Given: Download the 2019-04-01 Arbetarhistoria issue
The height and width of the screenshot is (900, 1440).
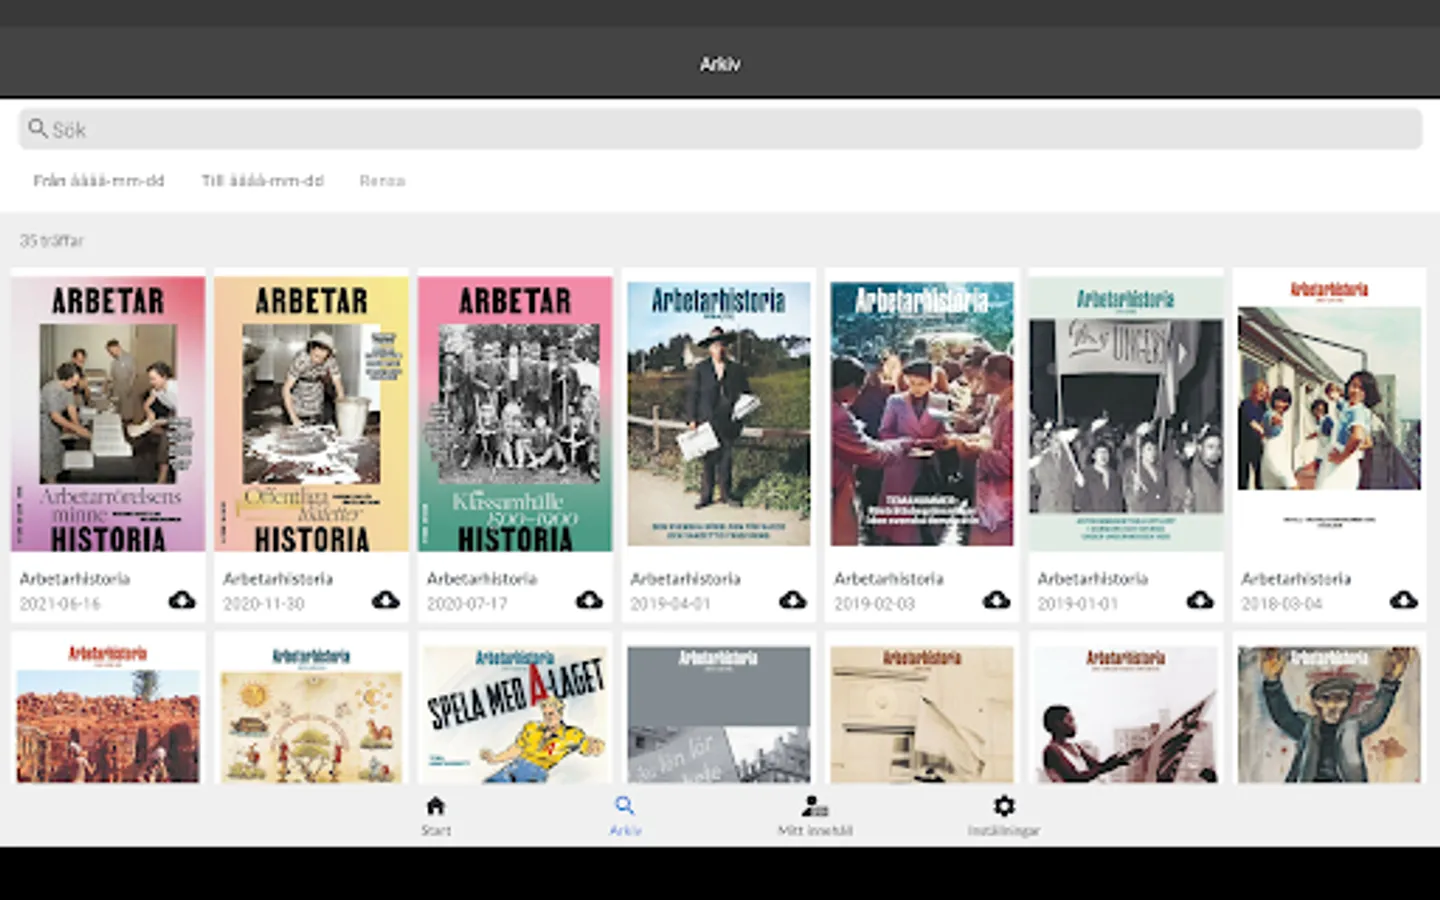Looking at the screenshot, I should pos(793,600).
